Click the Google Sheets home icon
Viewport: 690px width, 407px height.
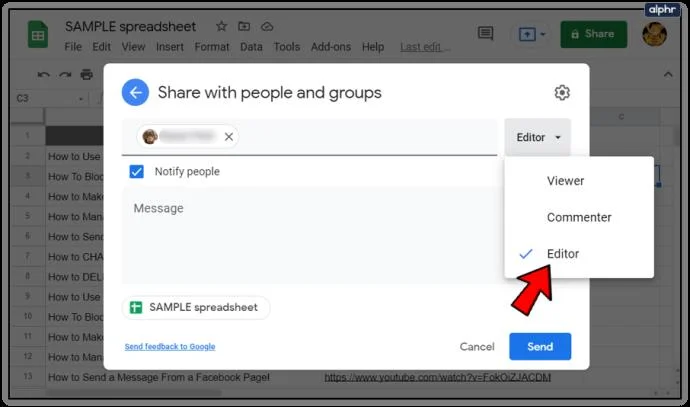(x=38, y=34)
